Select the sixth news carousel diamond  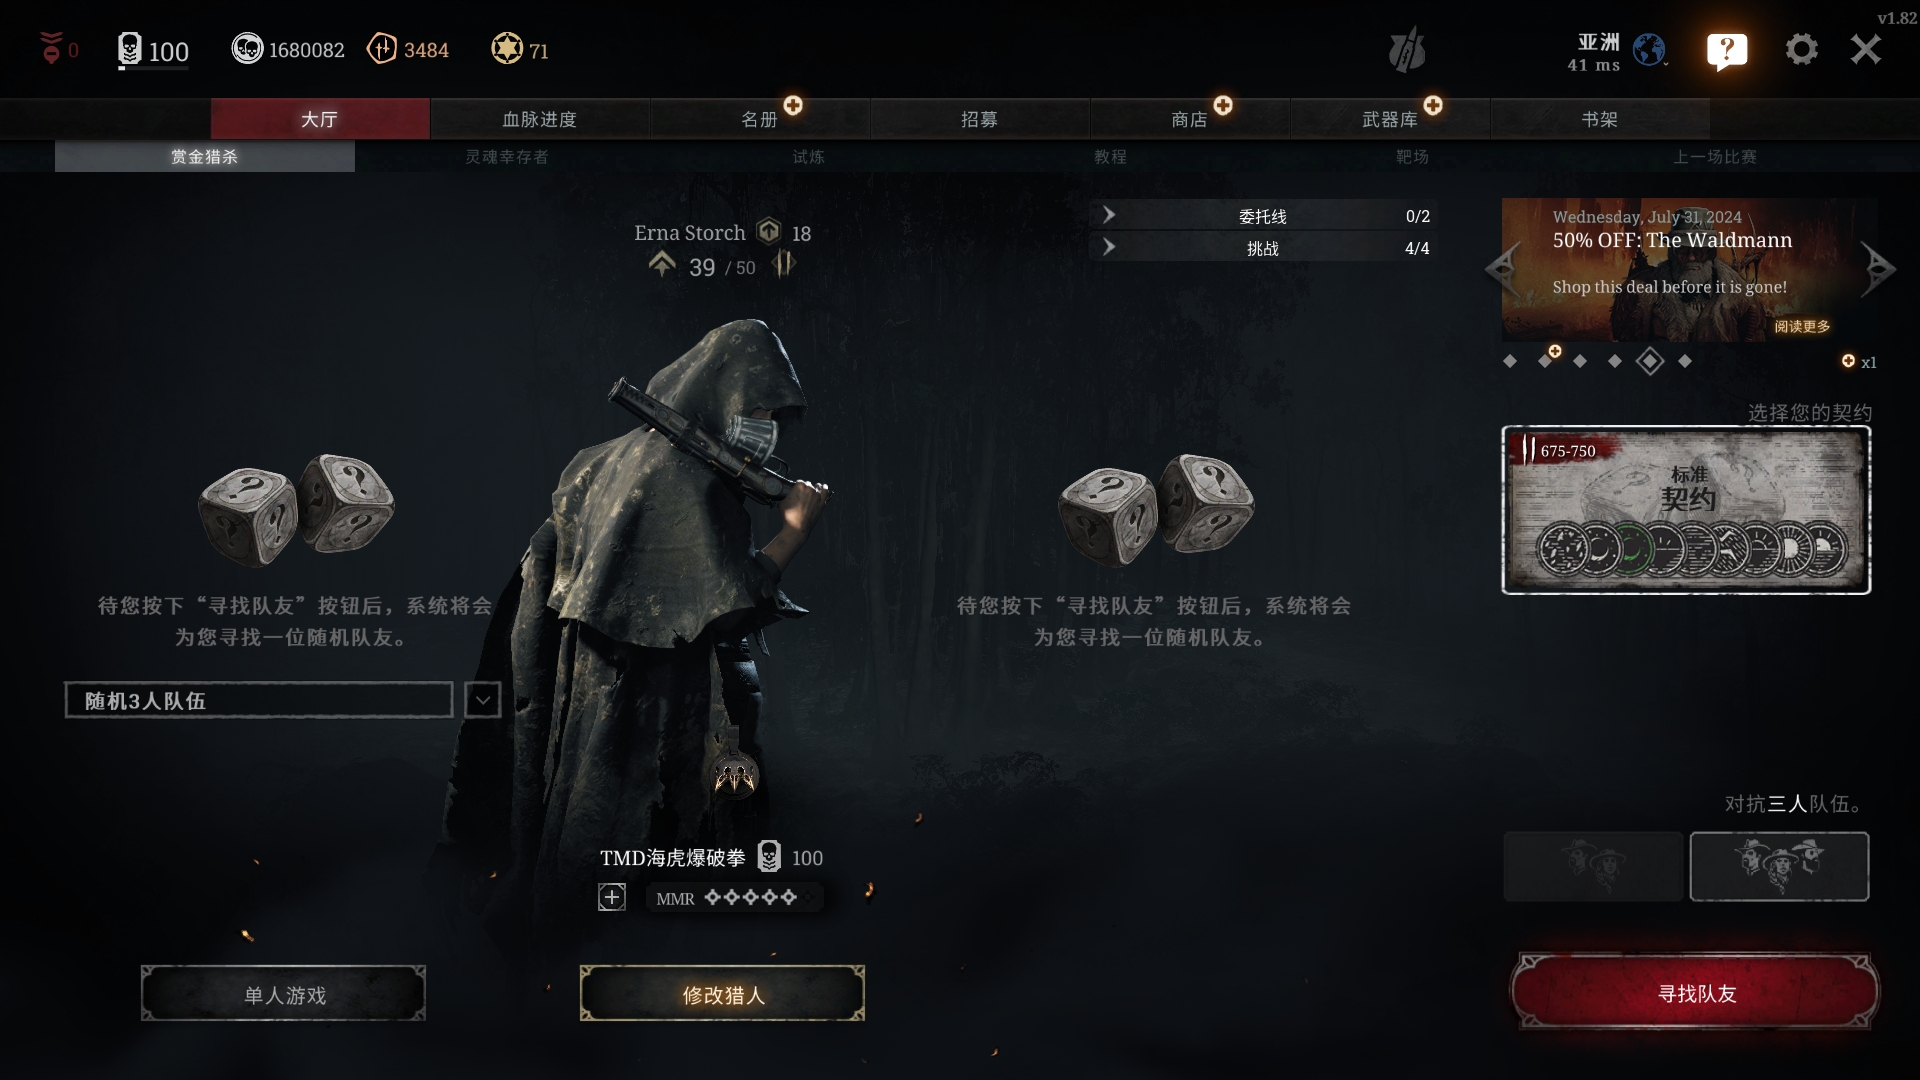pos(1685,361)
